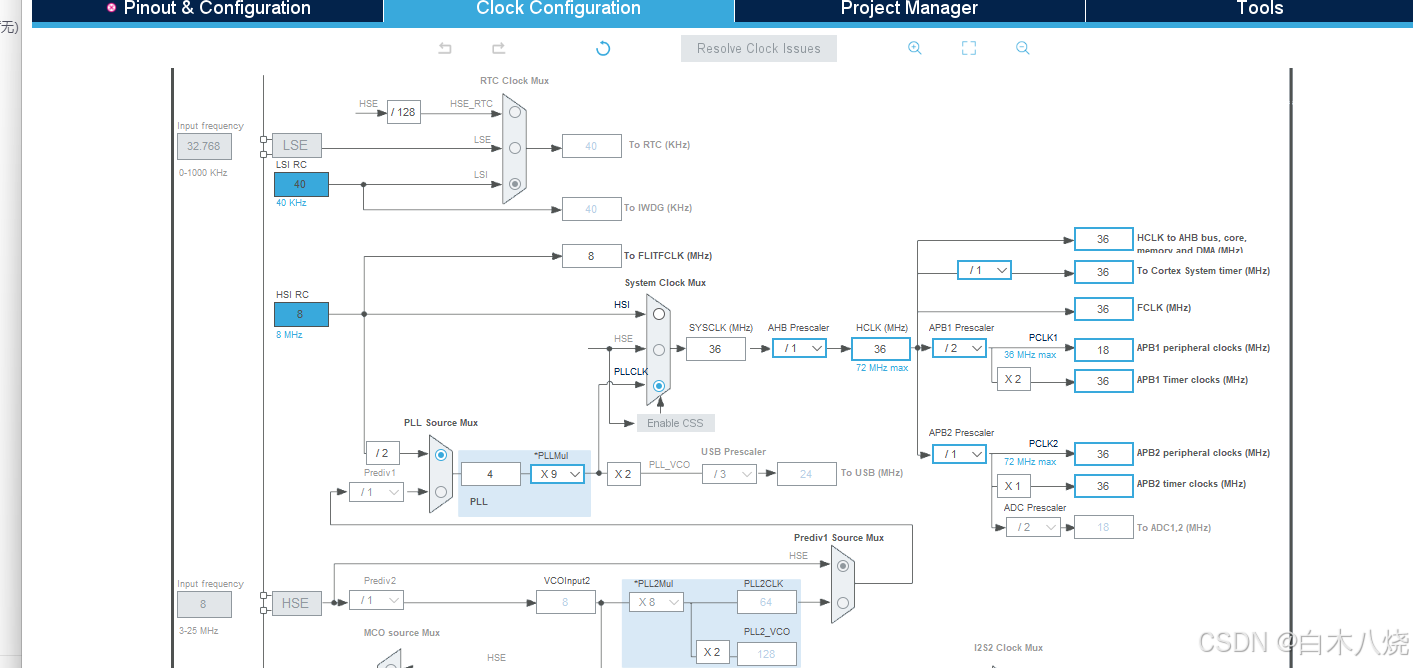Select LSE in the RTC Clock Mux
Viewport: 1413px width, 668px height.
515,148
